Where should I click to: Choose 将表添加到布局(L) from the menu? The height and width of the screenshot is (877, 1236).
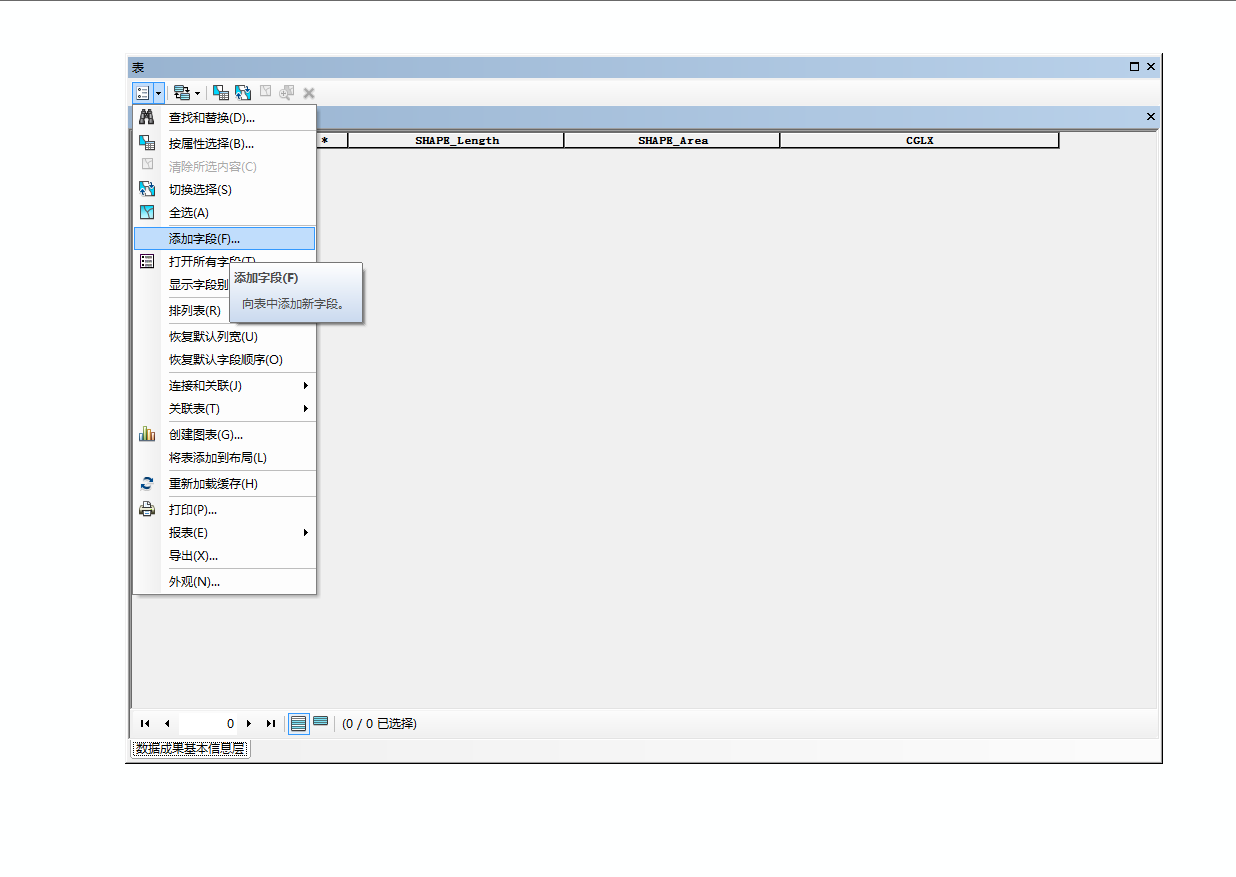tap(225, 457)
